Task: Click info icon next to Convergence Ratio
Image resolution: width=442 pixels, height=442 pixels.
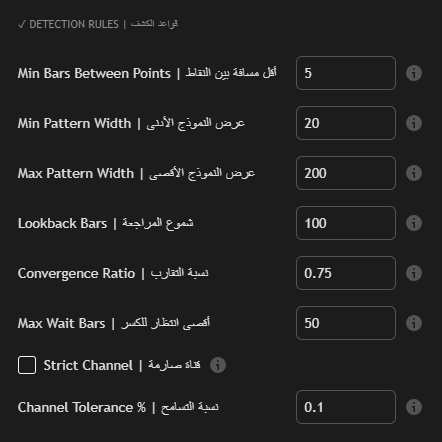Action: [x=414, y=273]
